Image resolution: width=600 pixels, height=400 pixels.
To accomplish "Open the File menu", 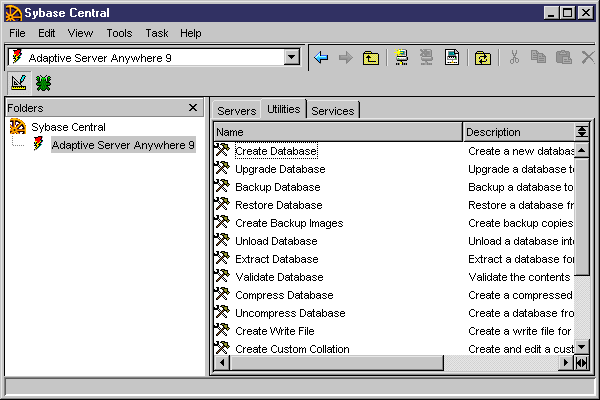I will point(17,33).
